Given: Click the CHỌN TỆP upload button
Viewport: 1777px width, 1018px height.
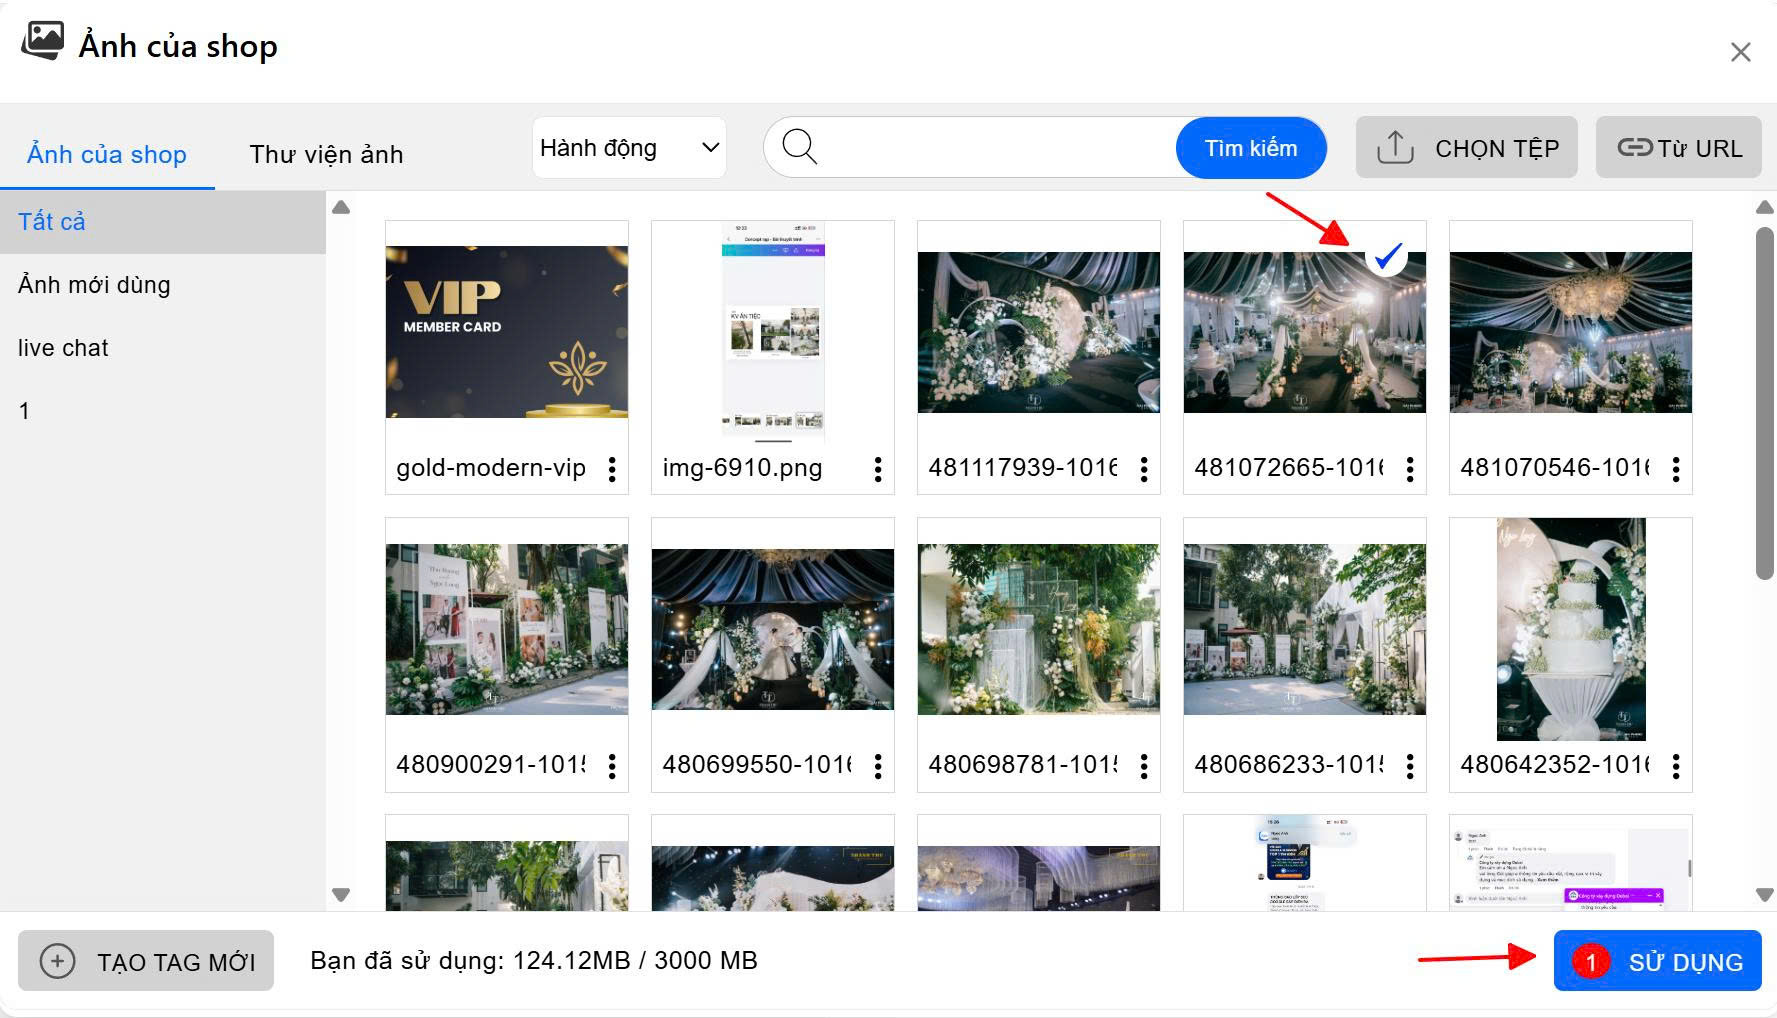Looking at the screenshot, I should pos(1467,147).
